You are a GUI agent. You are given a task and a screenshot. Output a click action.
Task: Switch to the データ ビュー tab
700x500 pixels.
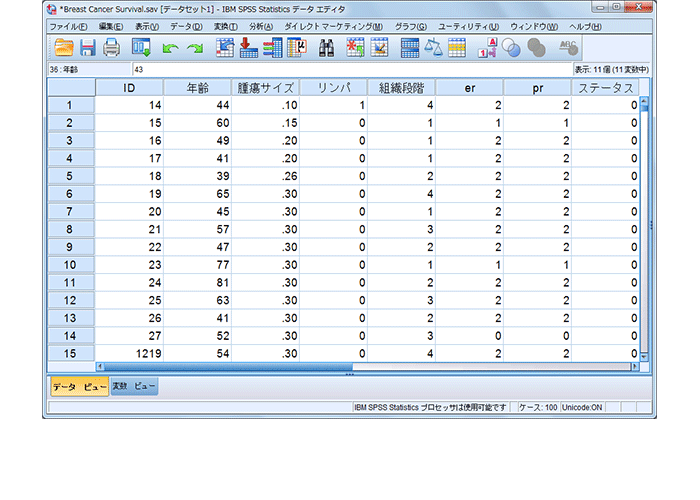click(79, 387)
